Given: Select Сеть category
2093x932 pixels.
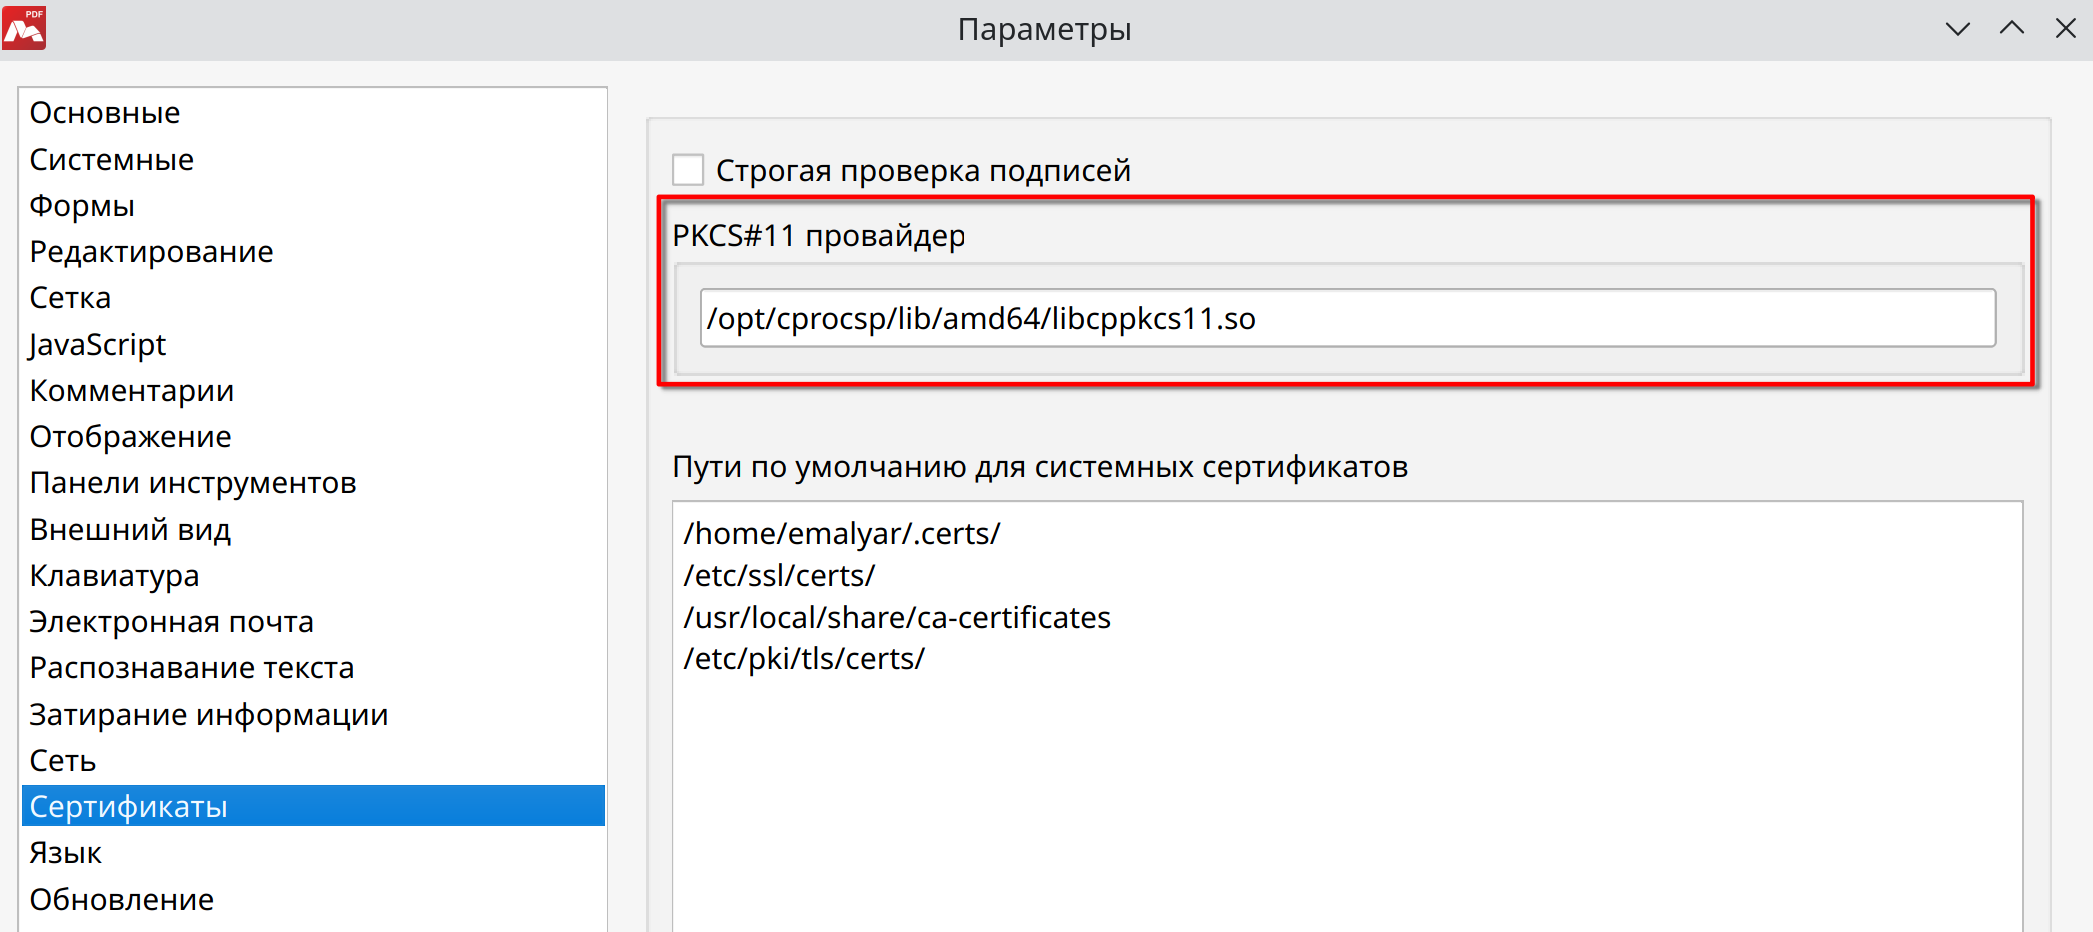Looking at the screenshot, I should click(313, 761).
